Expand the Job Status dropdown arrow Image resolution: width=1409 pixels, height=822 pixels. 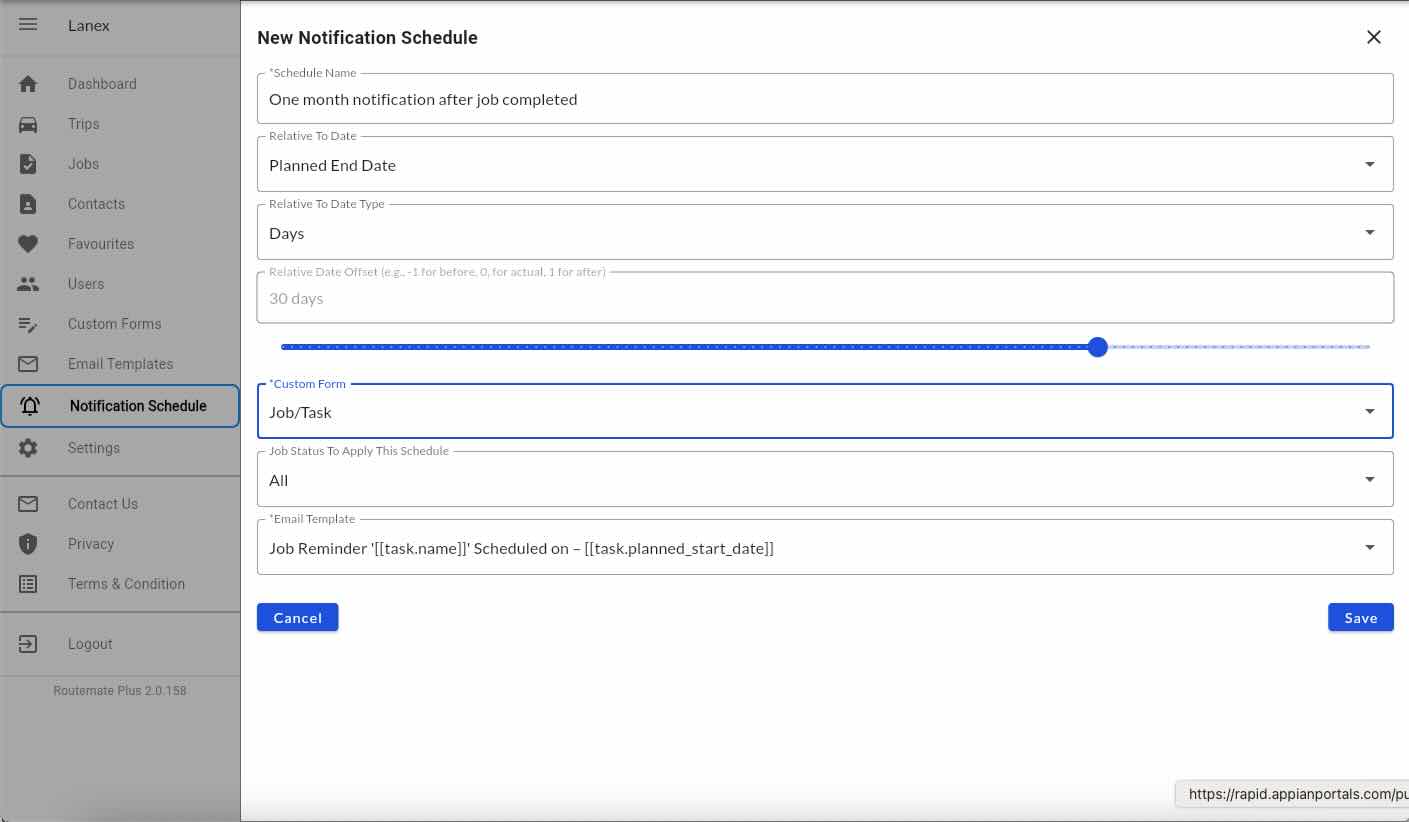coord(1370,479)
